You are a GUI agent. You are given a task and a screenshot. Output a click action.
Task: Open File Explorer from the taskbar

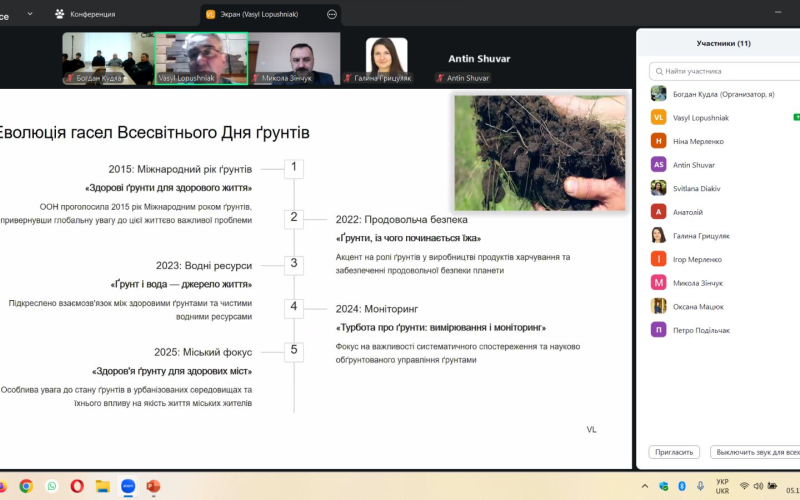[x=102, y=486]
